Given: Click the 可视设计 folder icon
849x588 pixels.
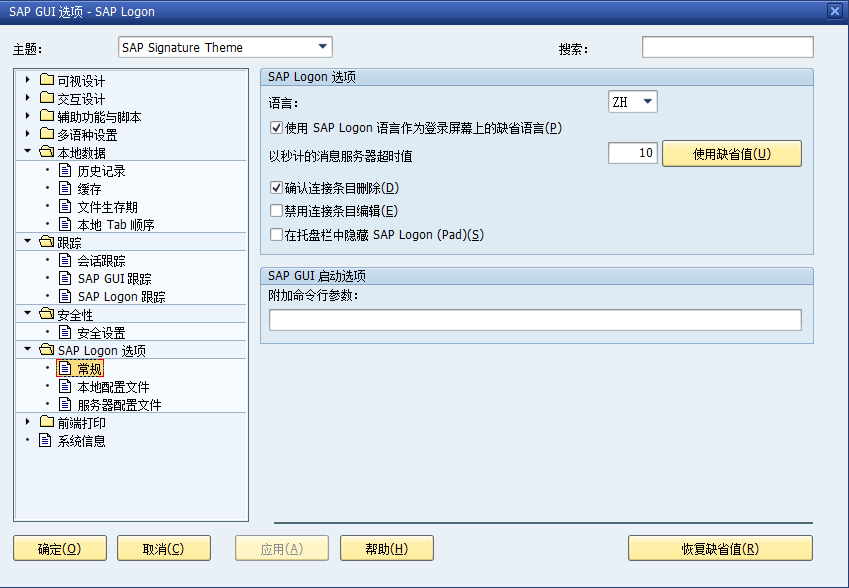Looking at the screenshot, I should pos(47,80).
